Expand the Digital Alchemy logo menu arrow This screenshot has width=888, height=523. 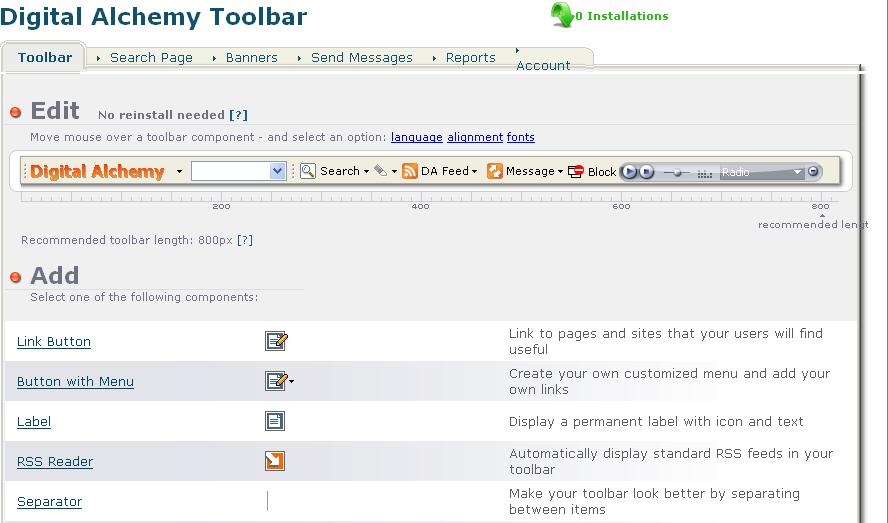coord(179,172)
